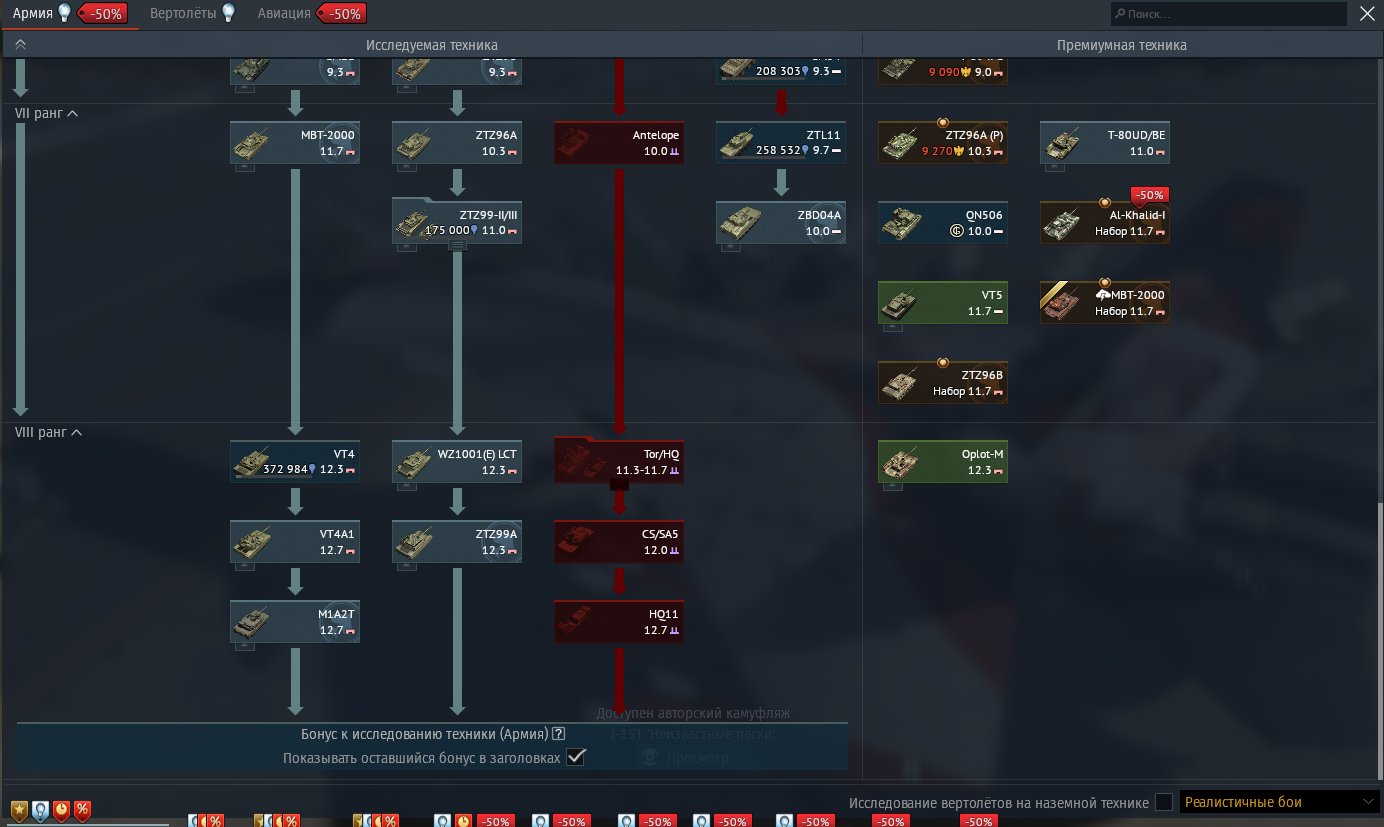Select the ZTL11 vehicle card
This screenshot has height=827, width=1384.
click(781, 143)
